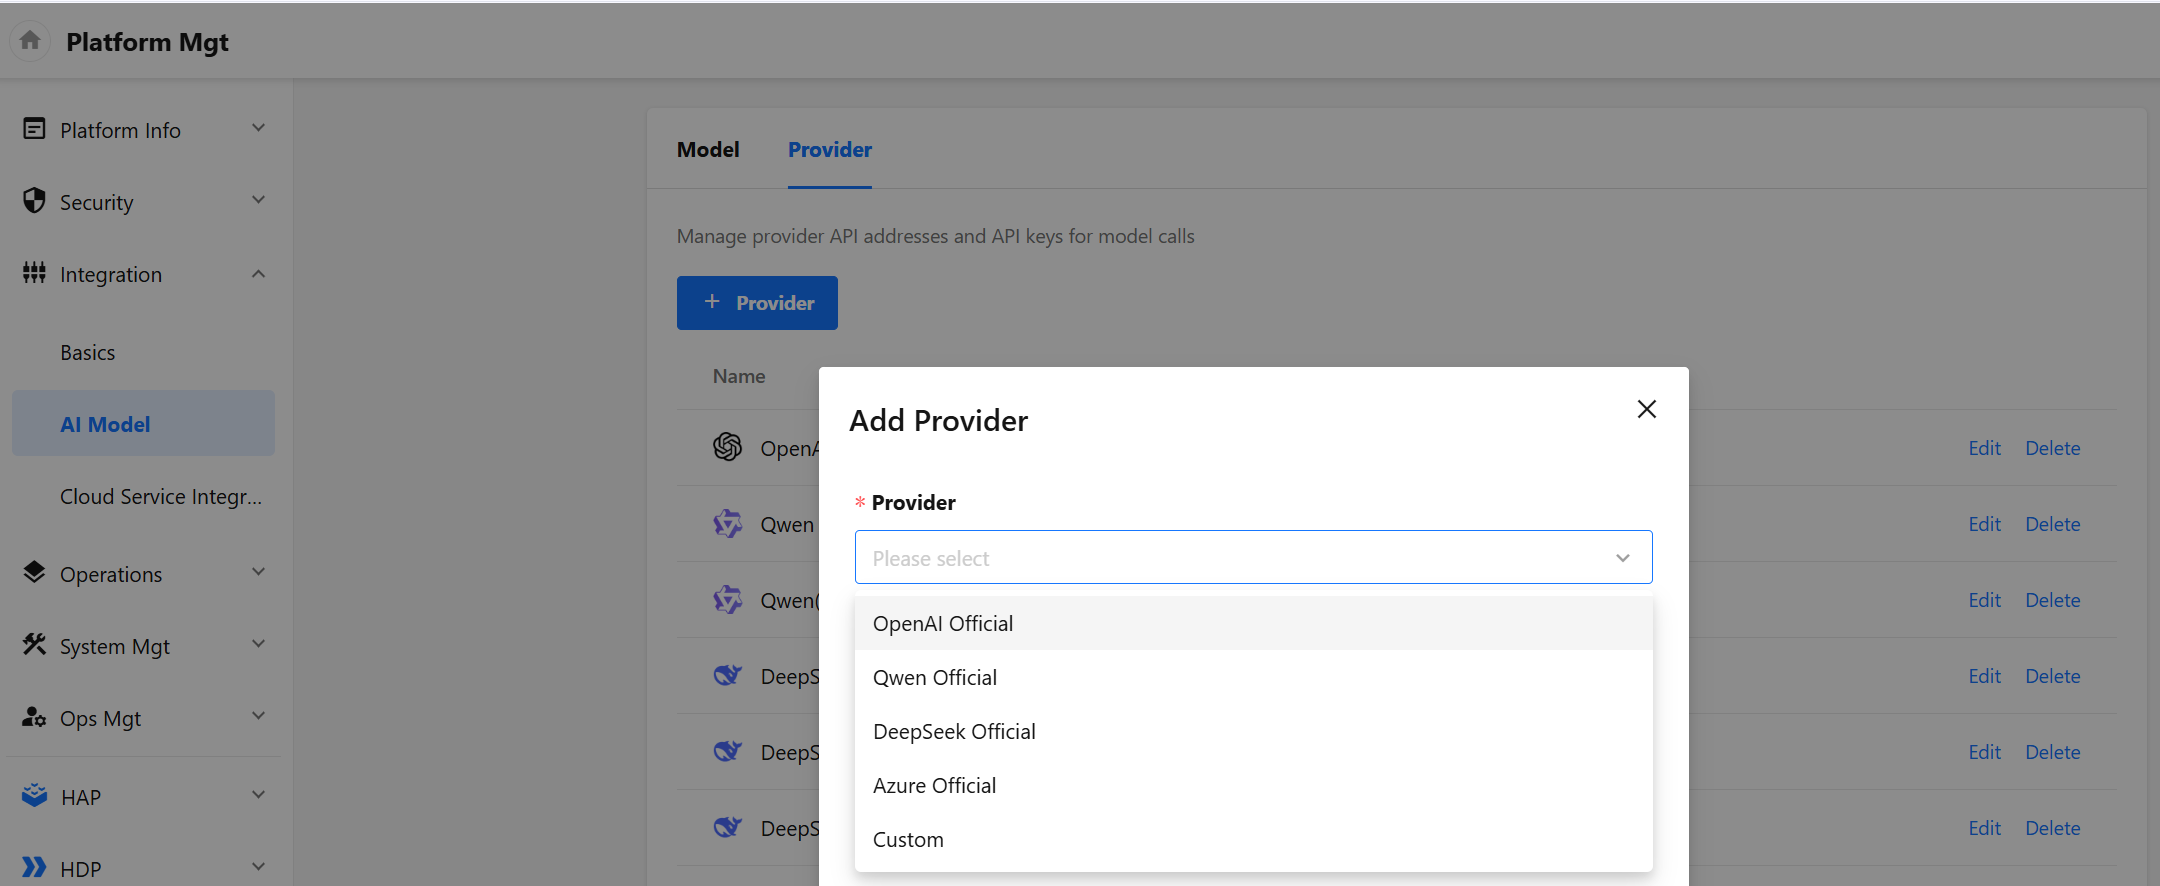Click the blue + Provider button
This screenshot has width=2160, height=886.
pos(757,303)
